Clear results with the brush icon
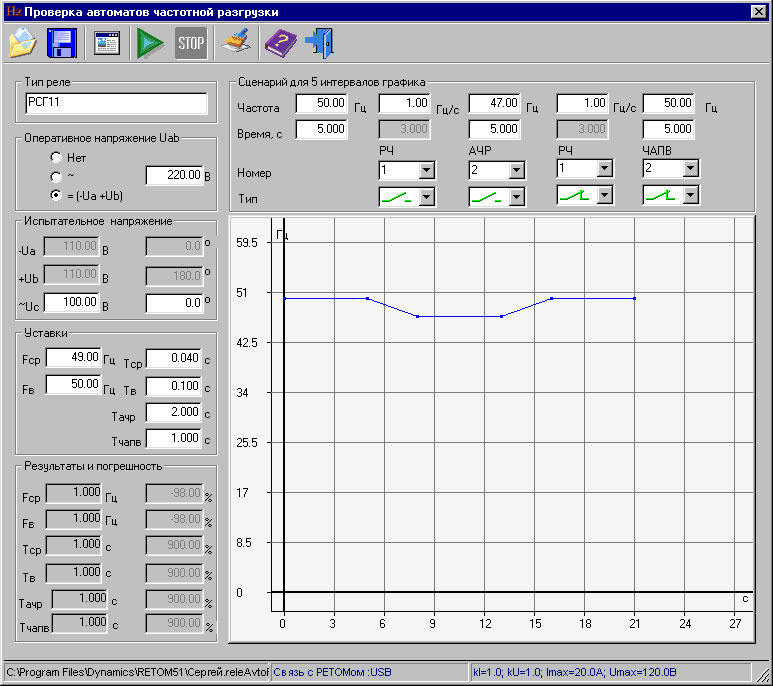773x686 pixels. tap(236, 43)
